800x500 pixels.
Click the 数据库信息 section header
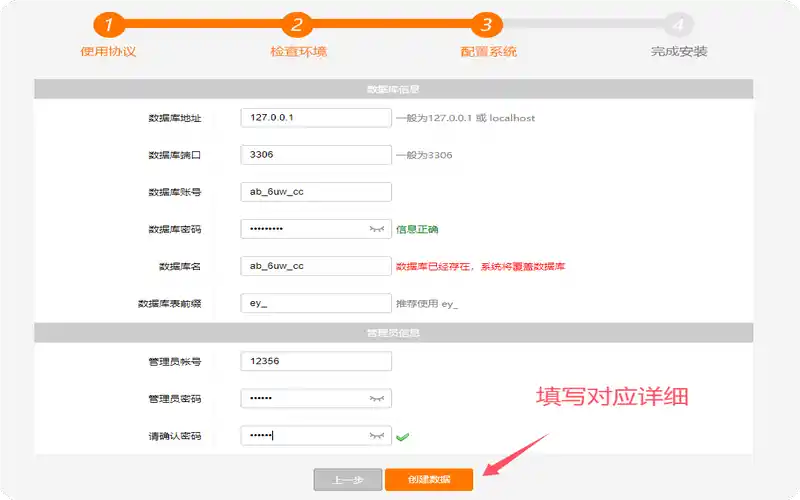tap(393, 89)
